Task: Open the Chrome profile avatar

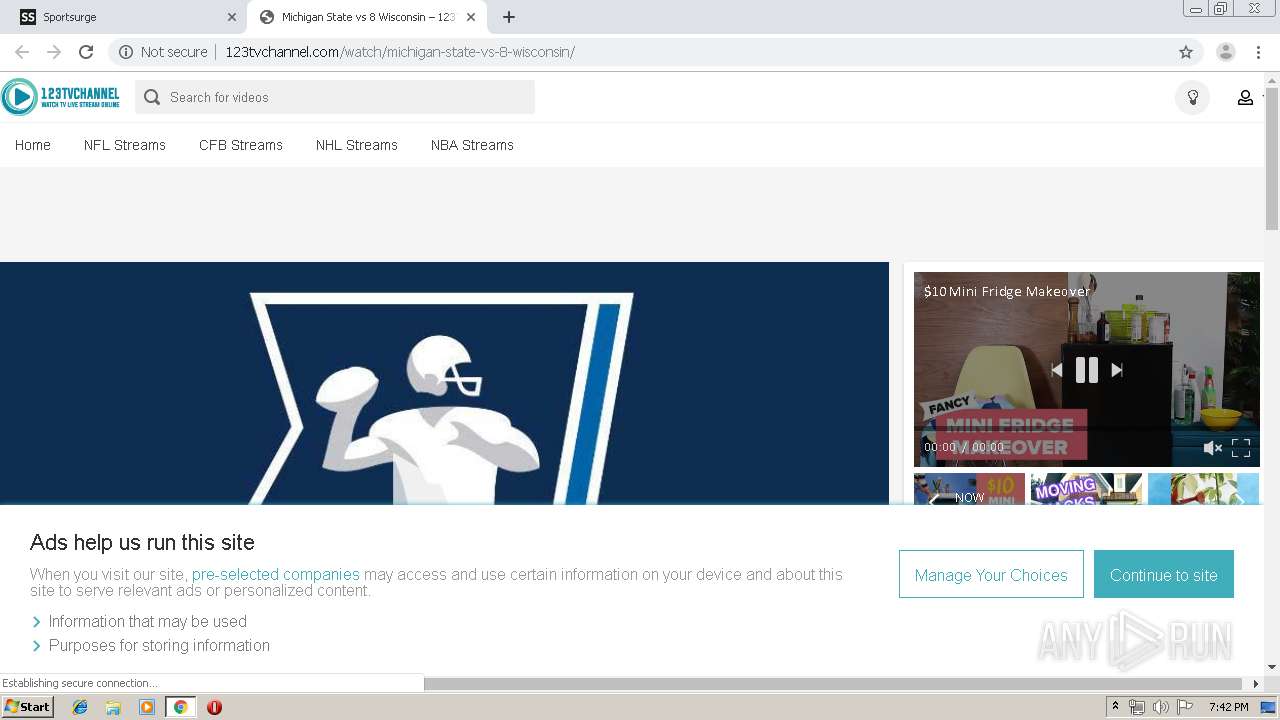Action: [x=1226, y=52]
